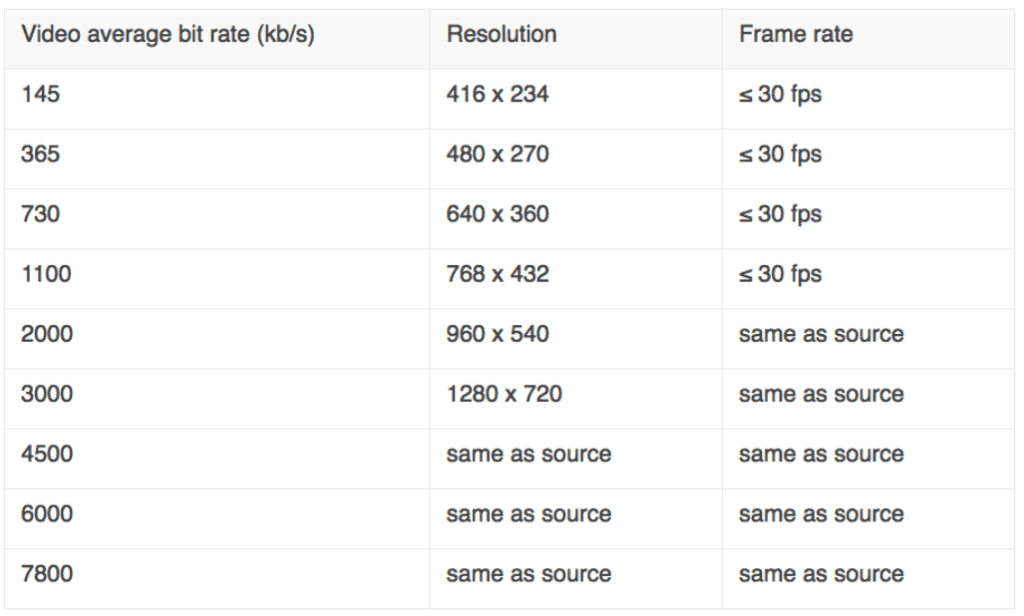
Task: Click the 768 x 432 resolution cell
Action: click(x=576, y=279)
